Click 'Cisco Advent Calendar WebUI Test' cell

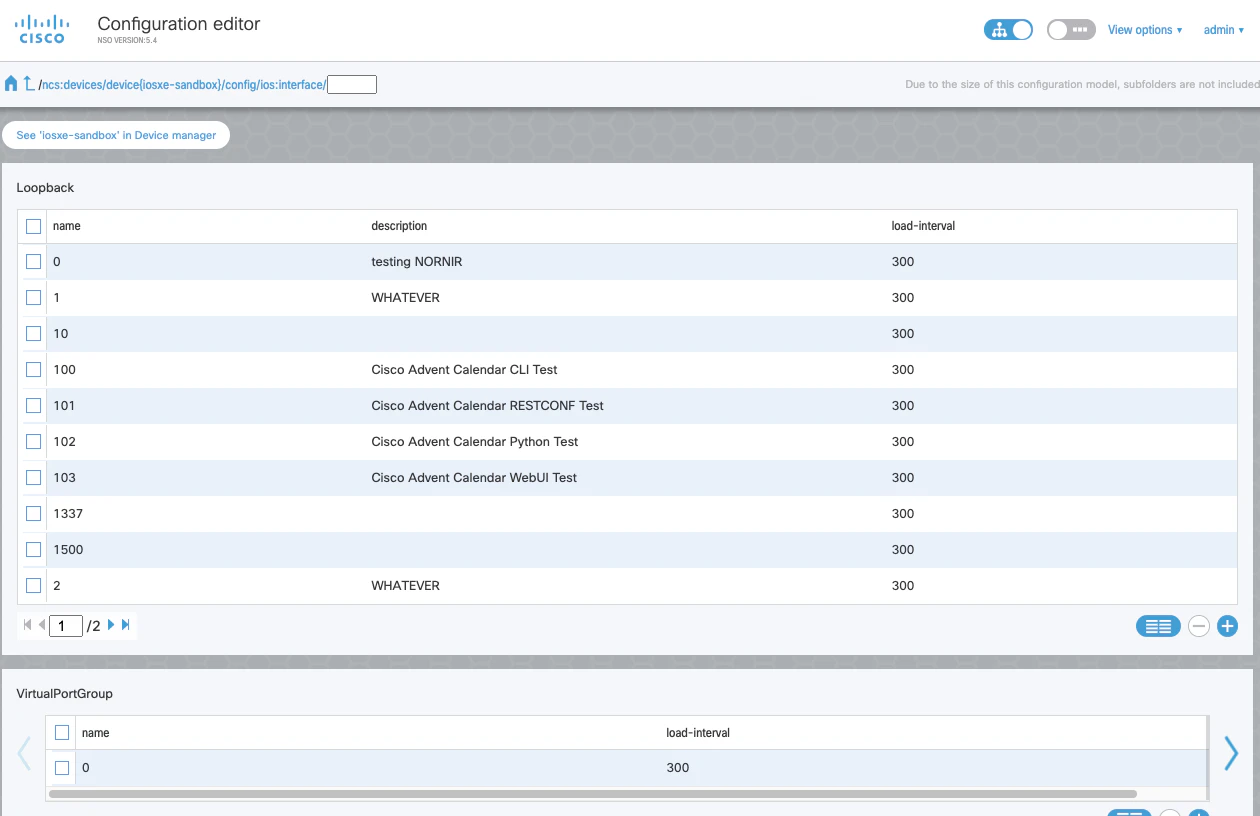(474, 478)
